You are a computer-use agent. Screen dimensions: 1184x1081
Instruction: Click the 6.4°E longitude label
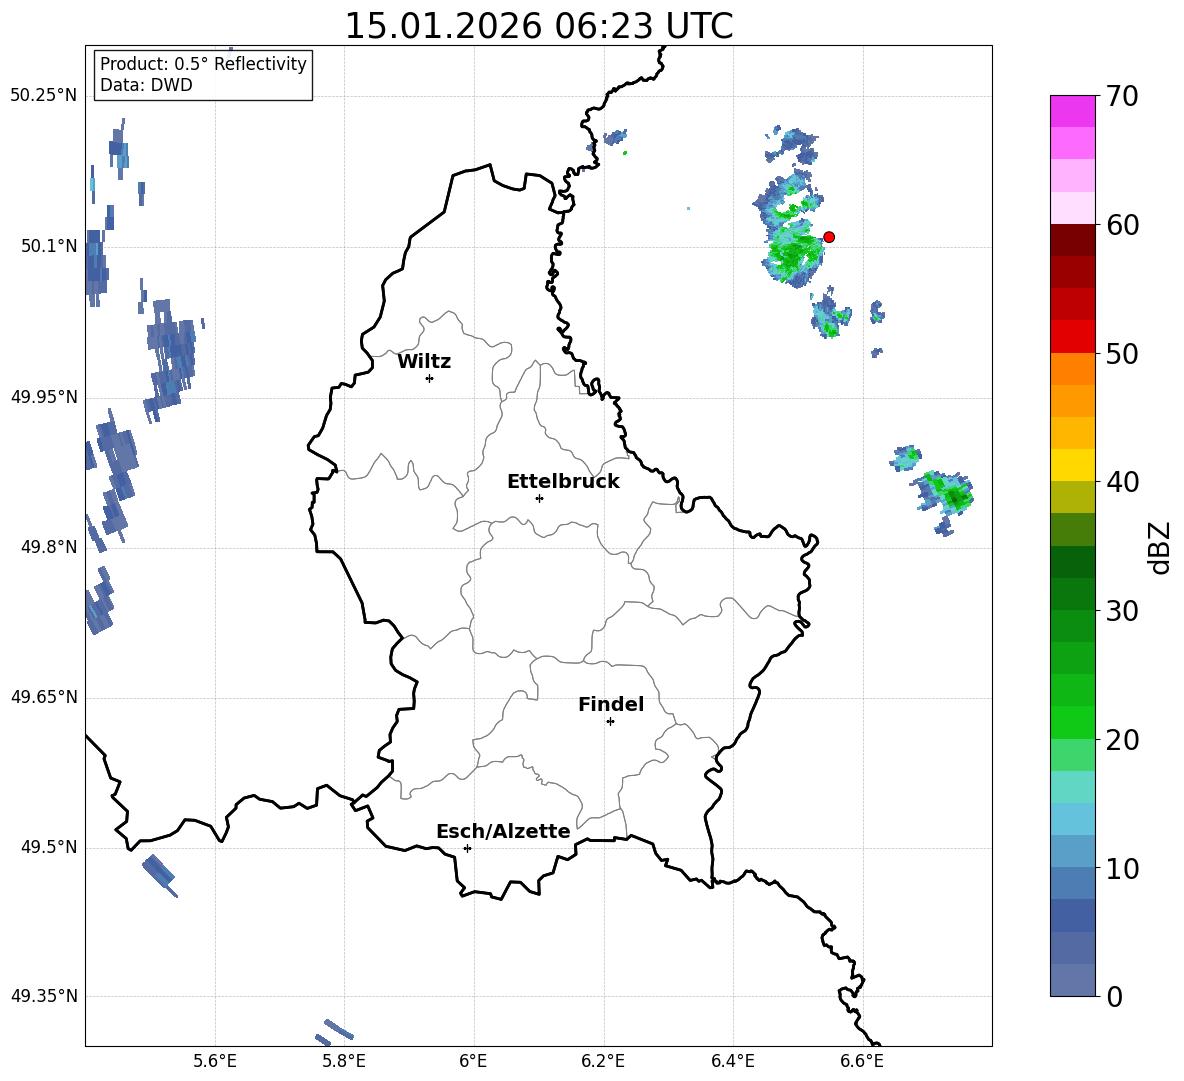pos(732,1061)
